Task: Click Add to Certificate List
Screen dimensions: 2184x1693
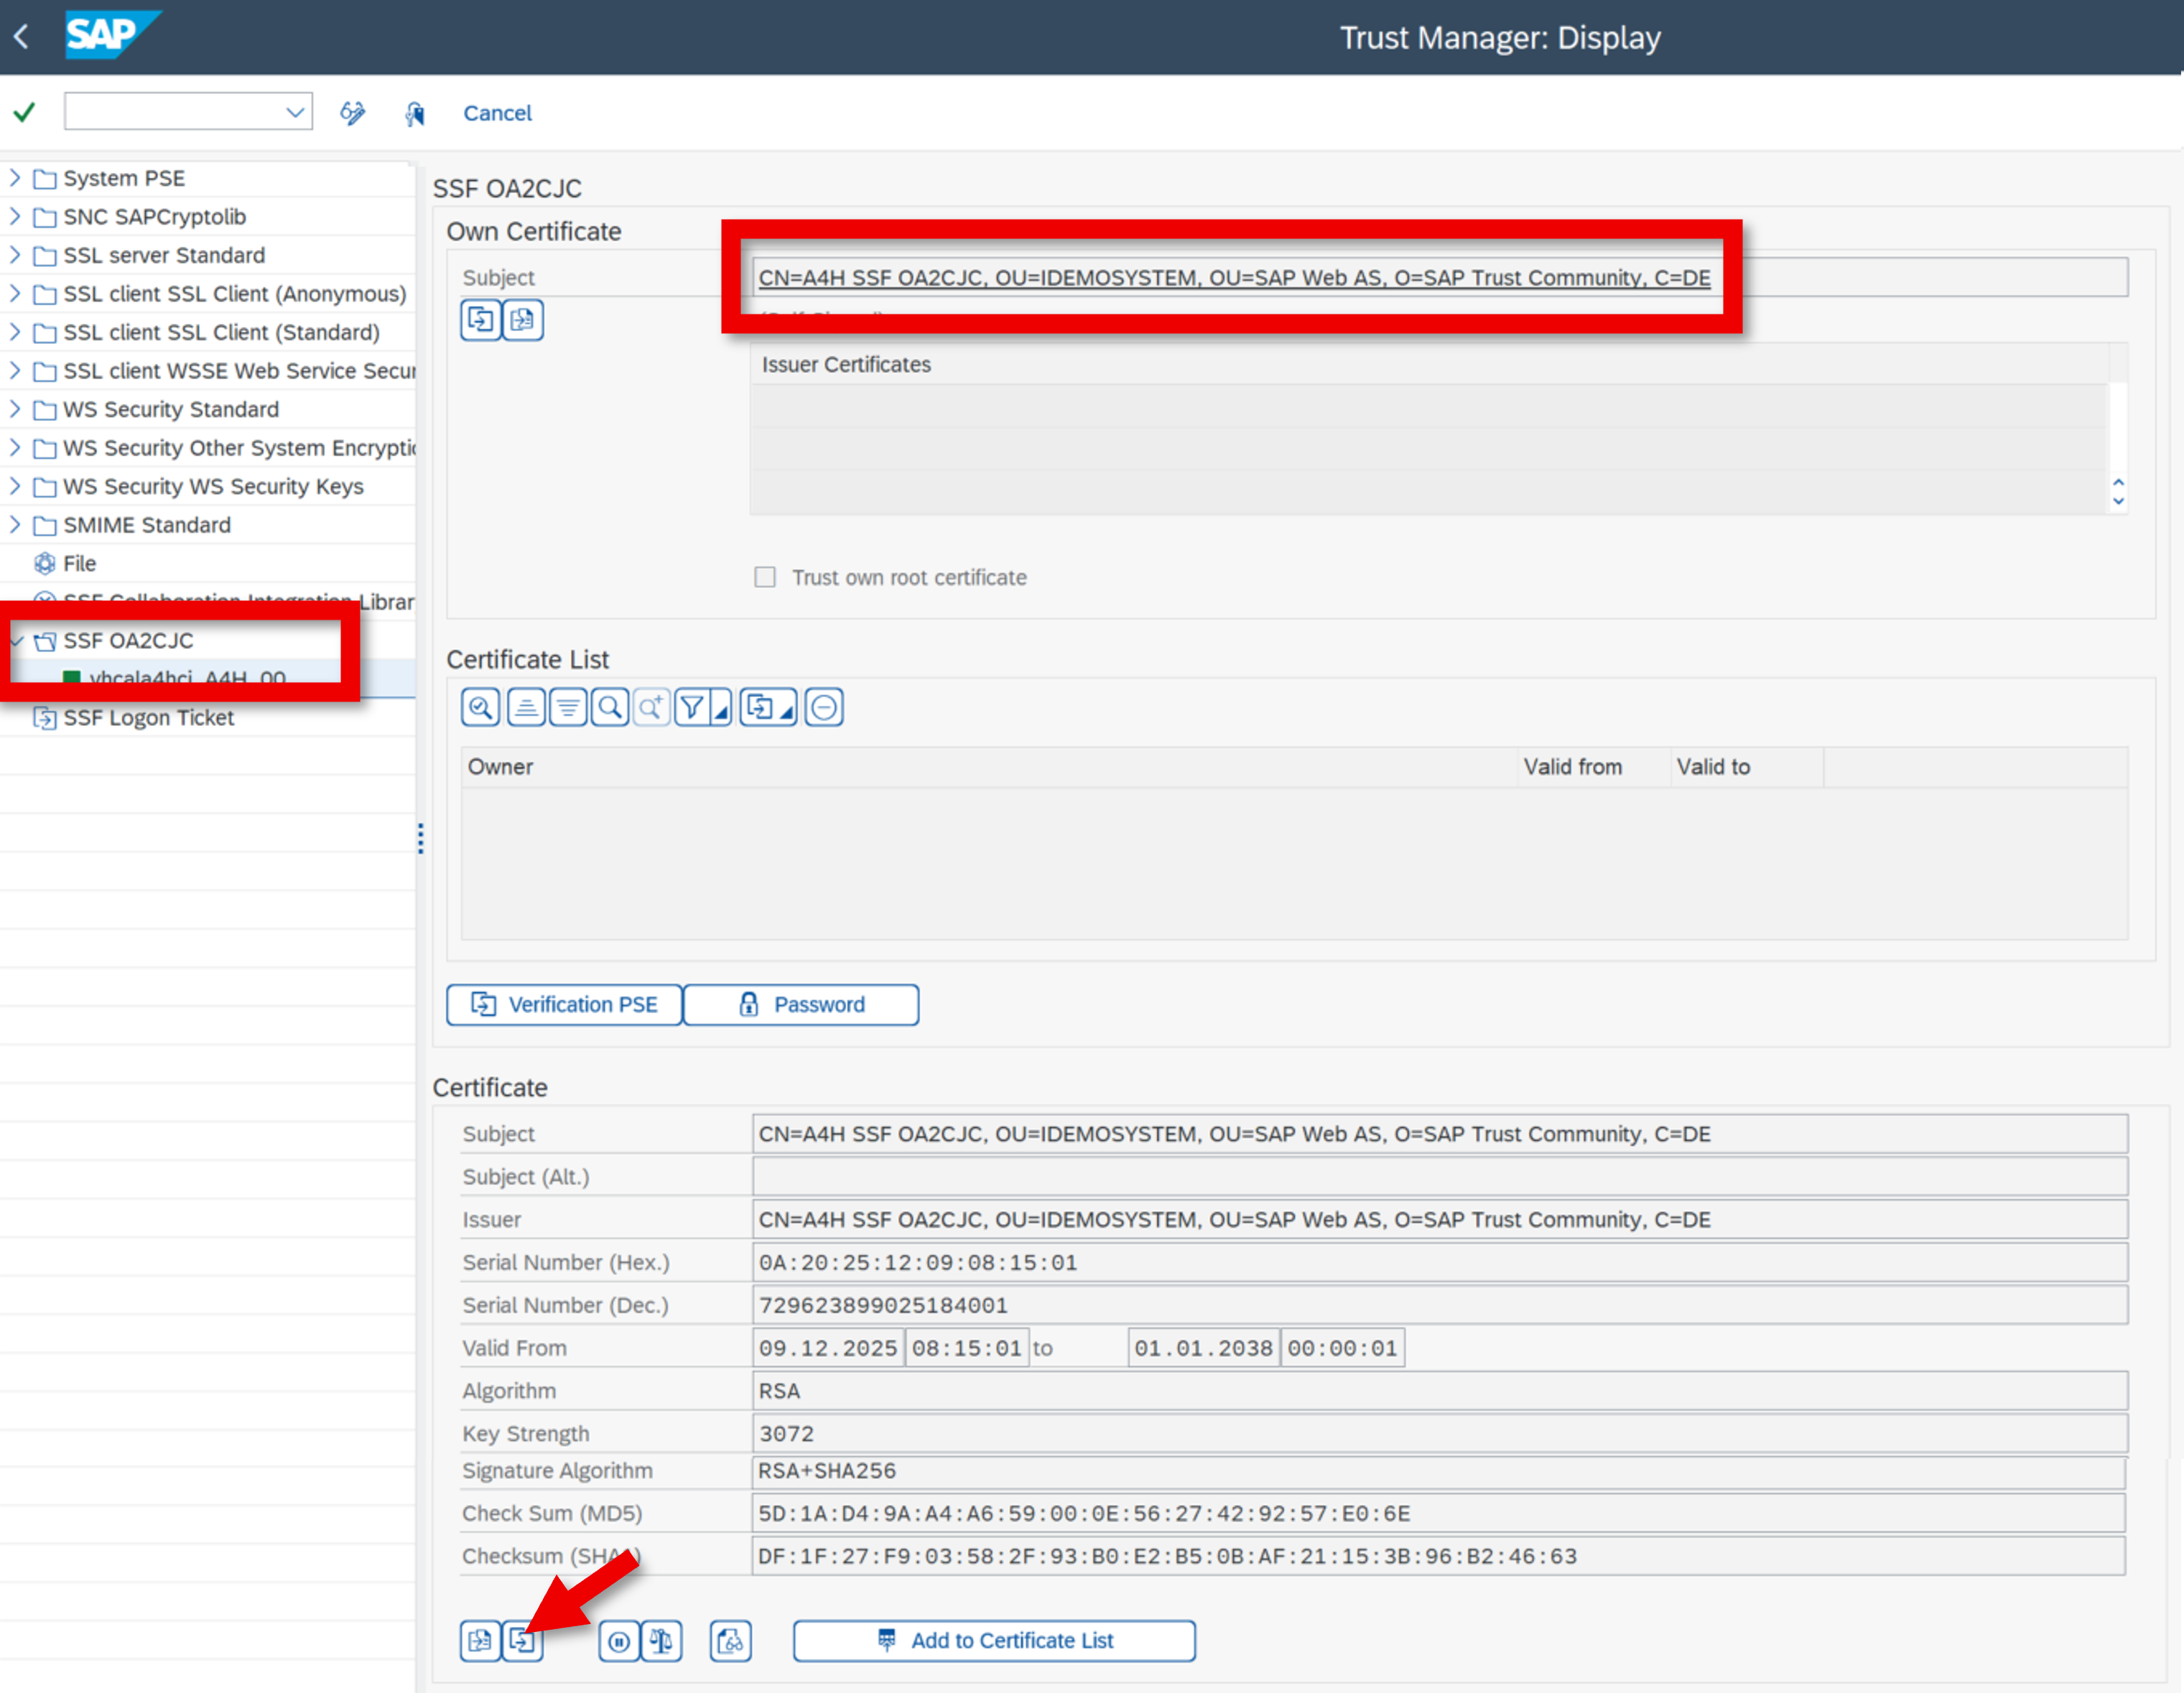Action: point(993,1640)
